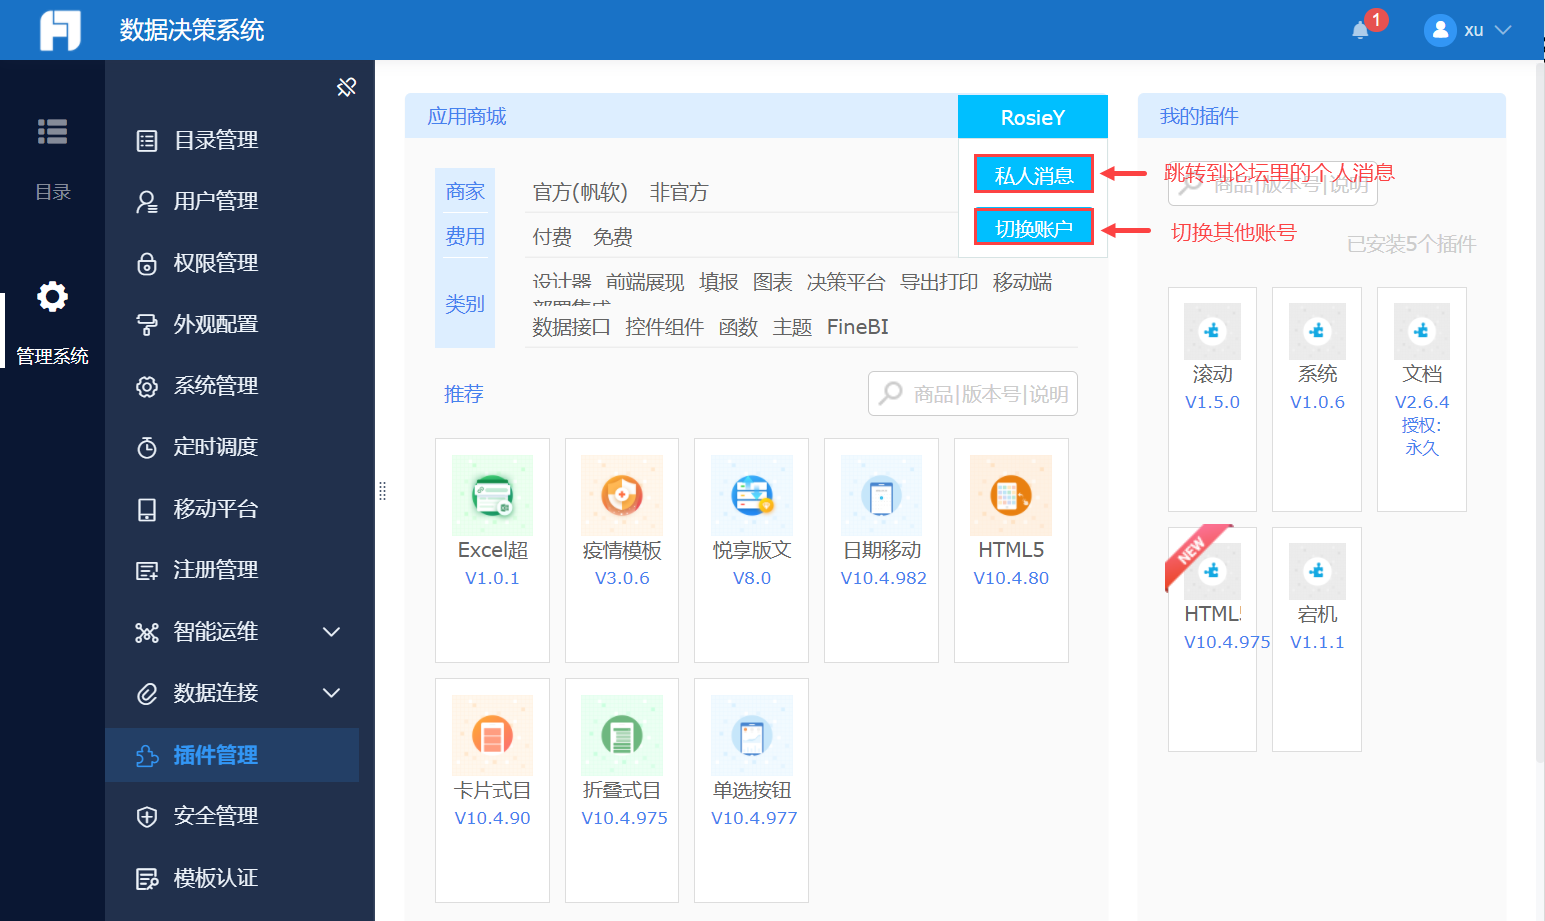Viewport: 1545px width, 921px height.
Task: Expand the xu account dropdown arrow
Action: tap(1503, 30)
